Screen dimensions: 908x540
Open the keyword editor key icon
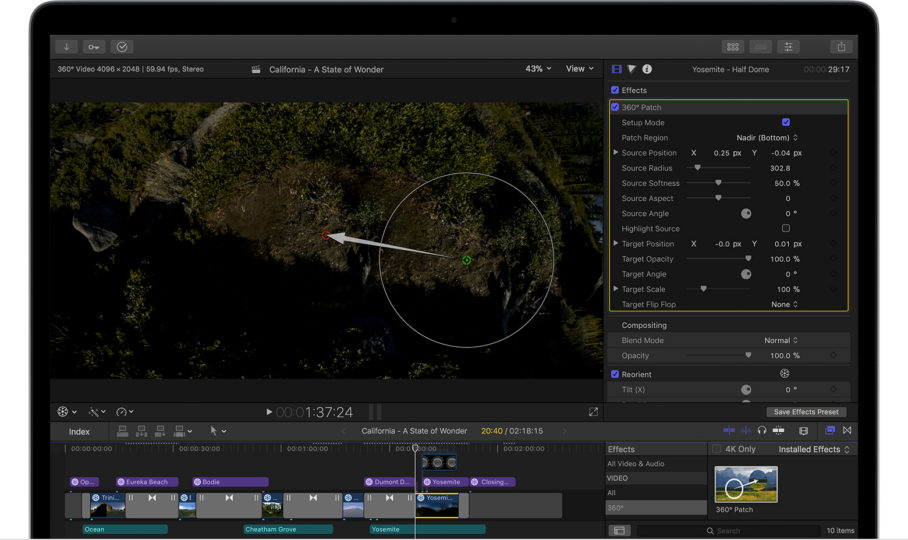coord(94,47)
